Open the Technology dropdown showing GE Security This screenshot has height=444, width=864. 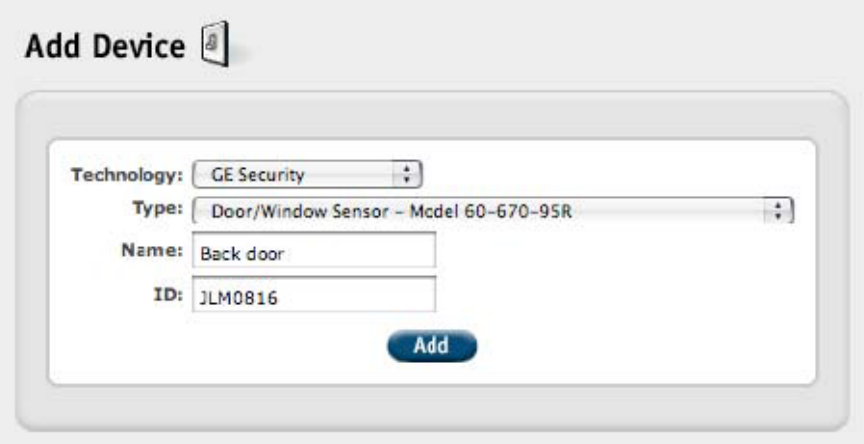pos(307,175)
